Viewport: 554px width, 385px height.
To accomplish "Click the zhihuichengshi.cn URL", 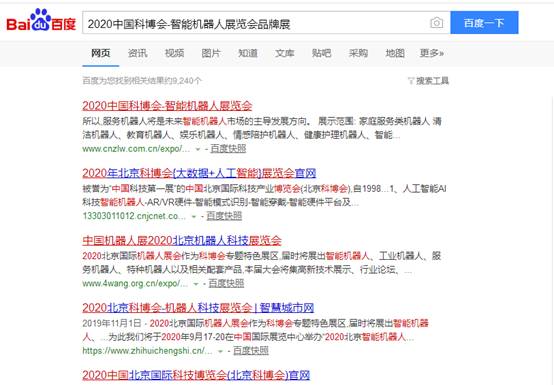I will [147, 351].
